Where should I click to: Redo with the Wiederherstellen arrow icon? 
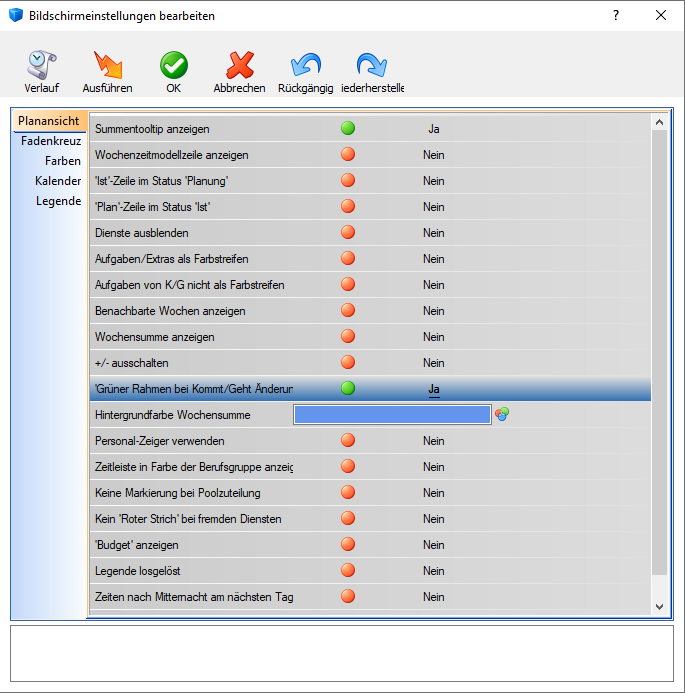pos(372,66)
